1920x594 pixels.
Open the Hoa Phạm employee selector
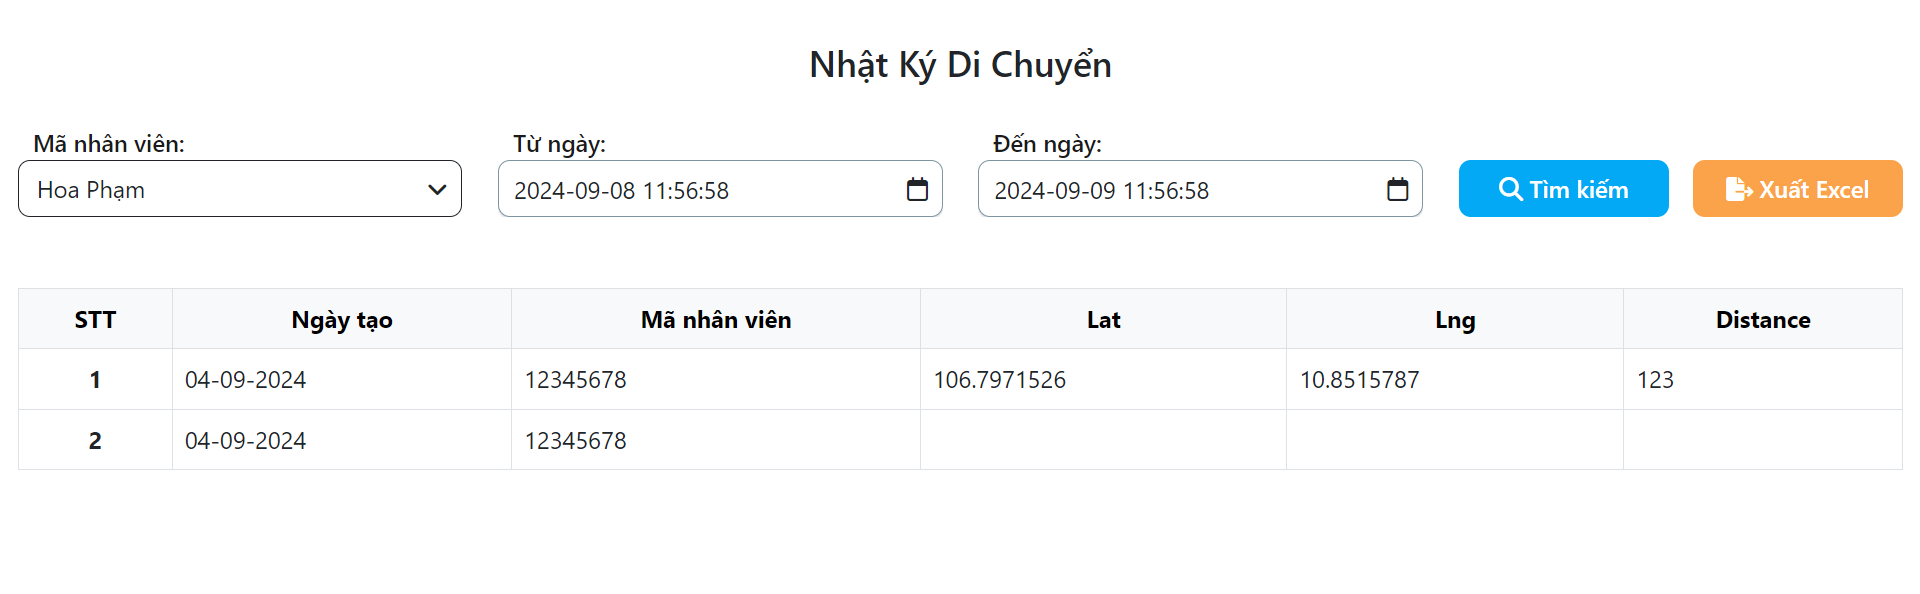coord(240,189)
